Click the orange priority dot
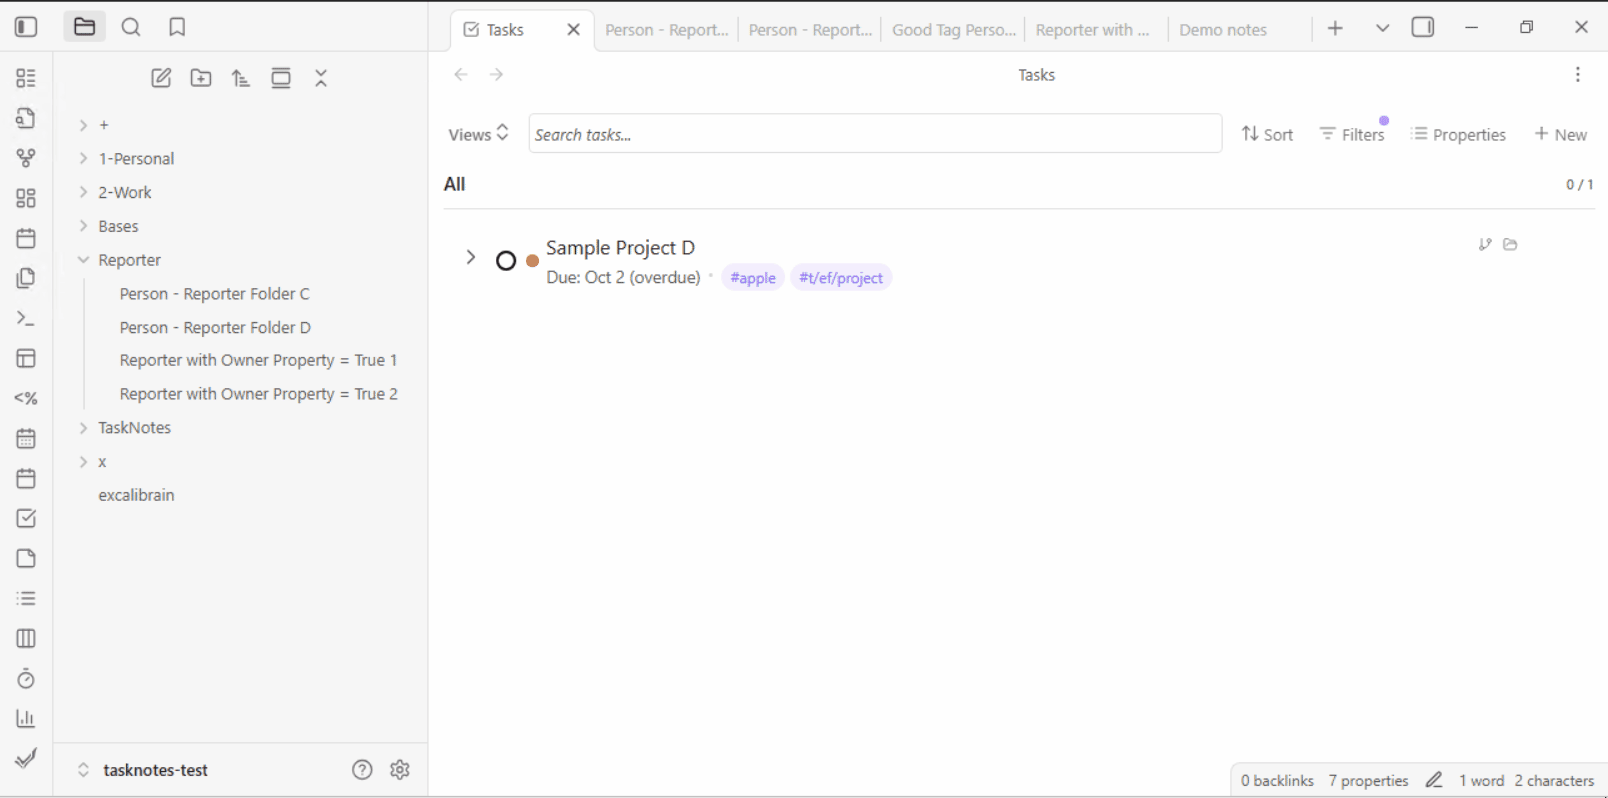 click(x=533, y=261)
